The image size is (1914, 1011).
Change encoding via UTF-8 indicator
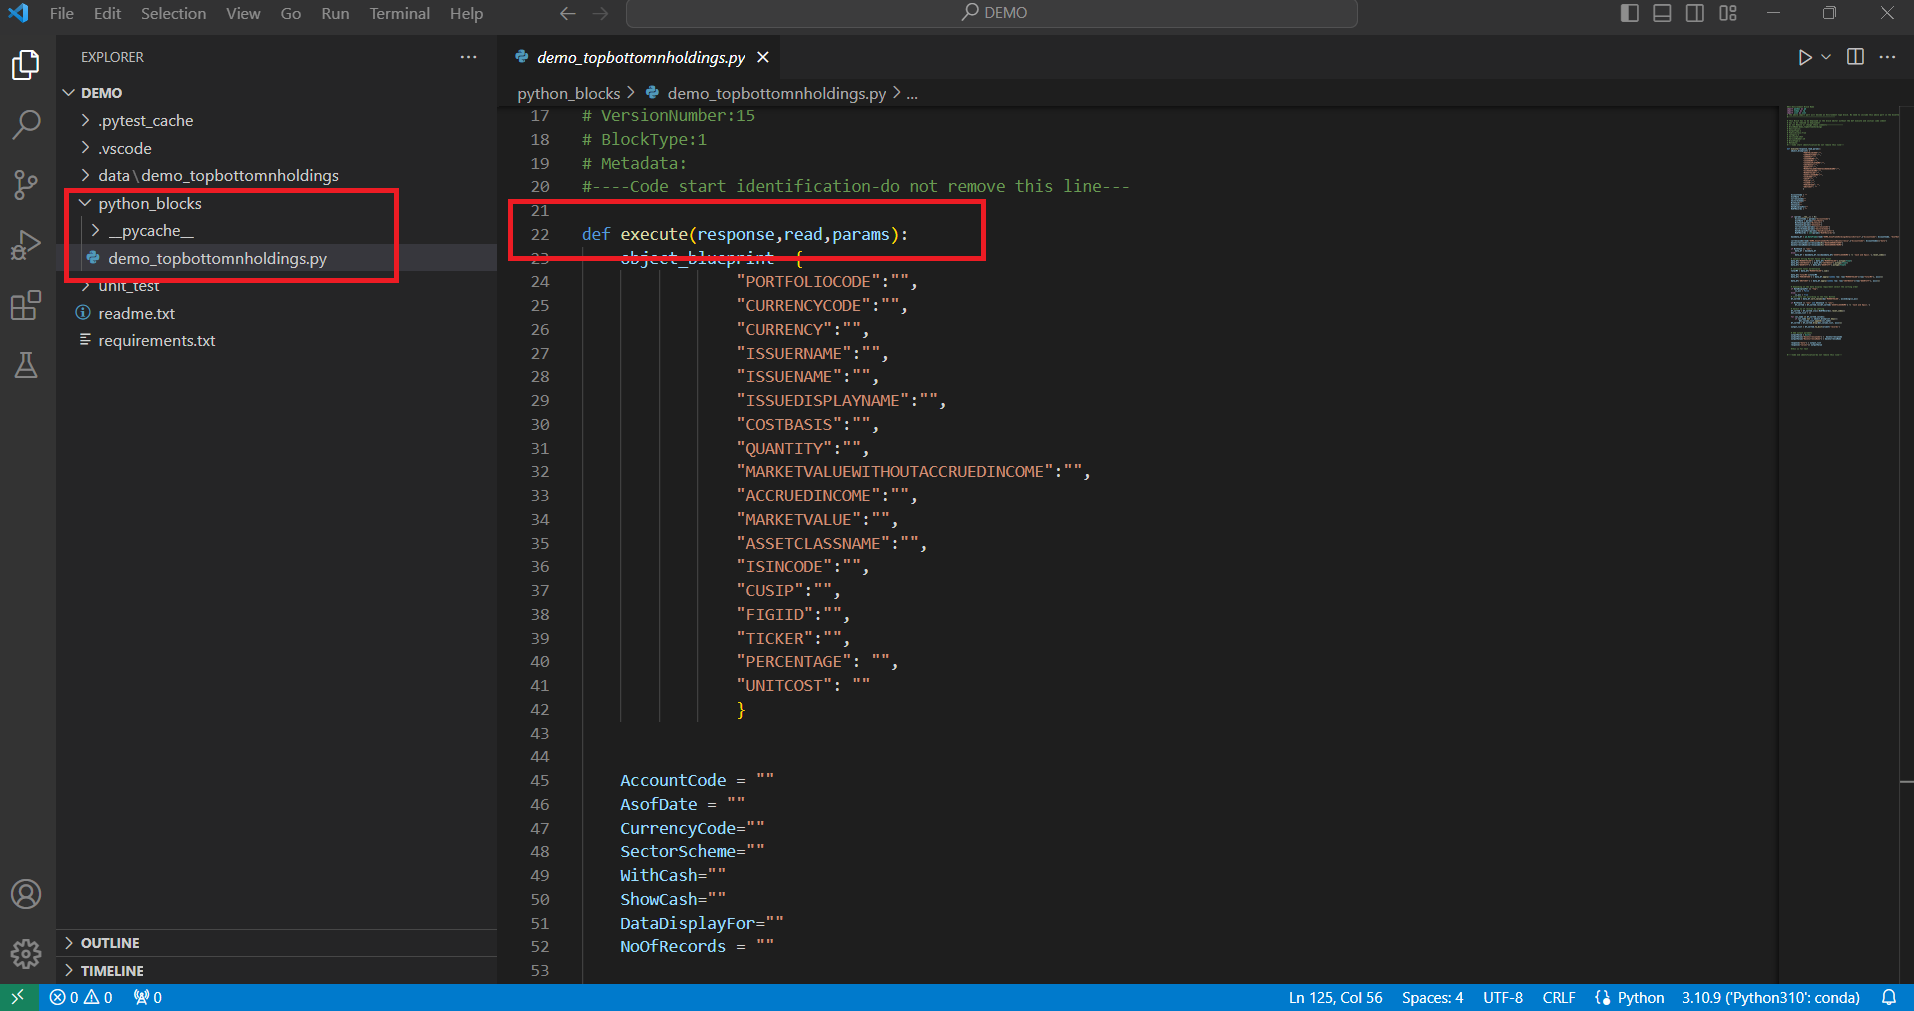pos(1503,997)
